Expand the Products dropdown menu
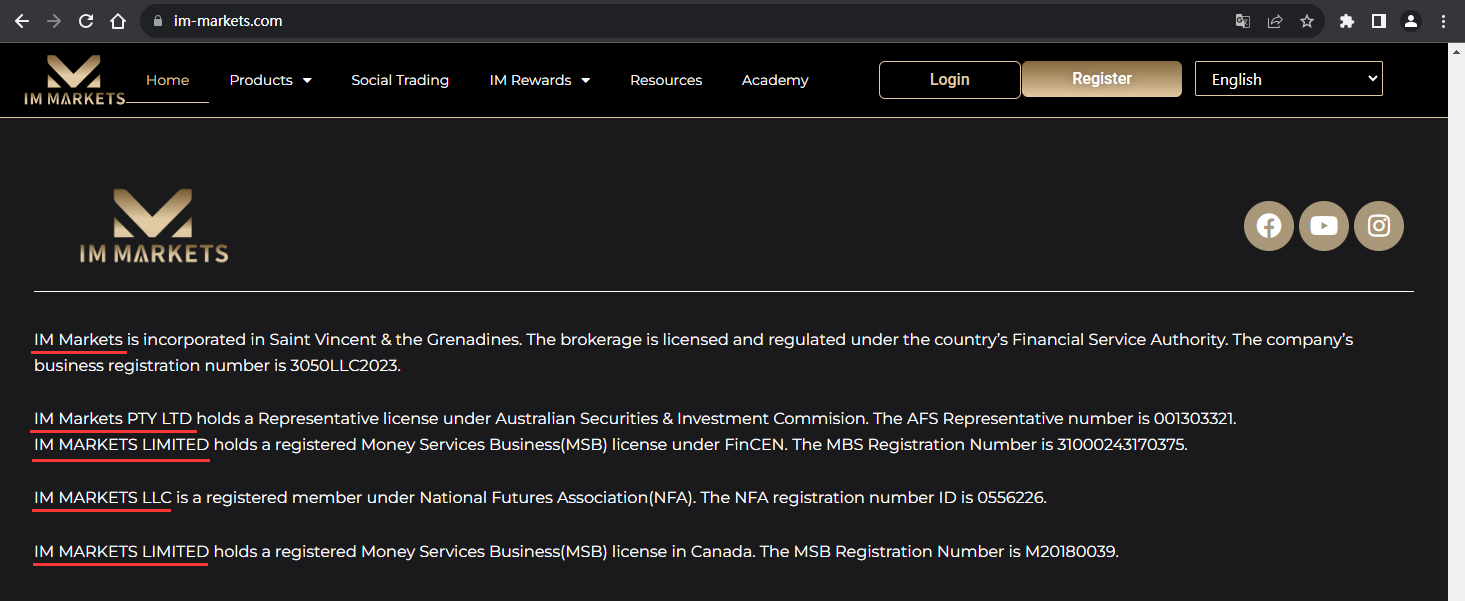This screenshot has height=601, width=1465. coord(270,80)
